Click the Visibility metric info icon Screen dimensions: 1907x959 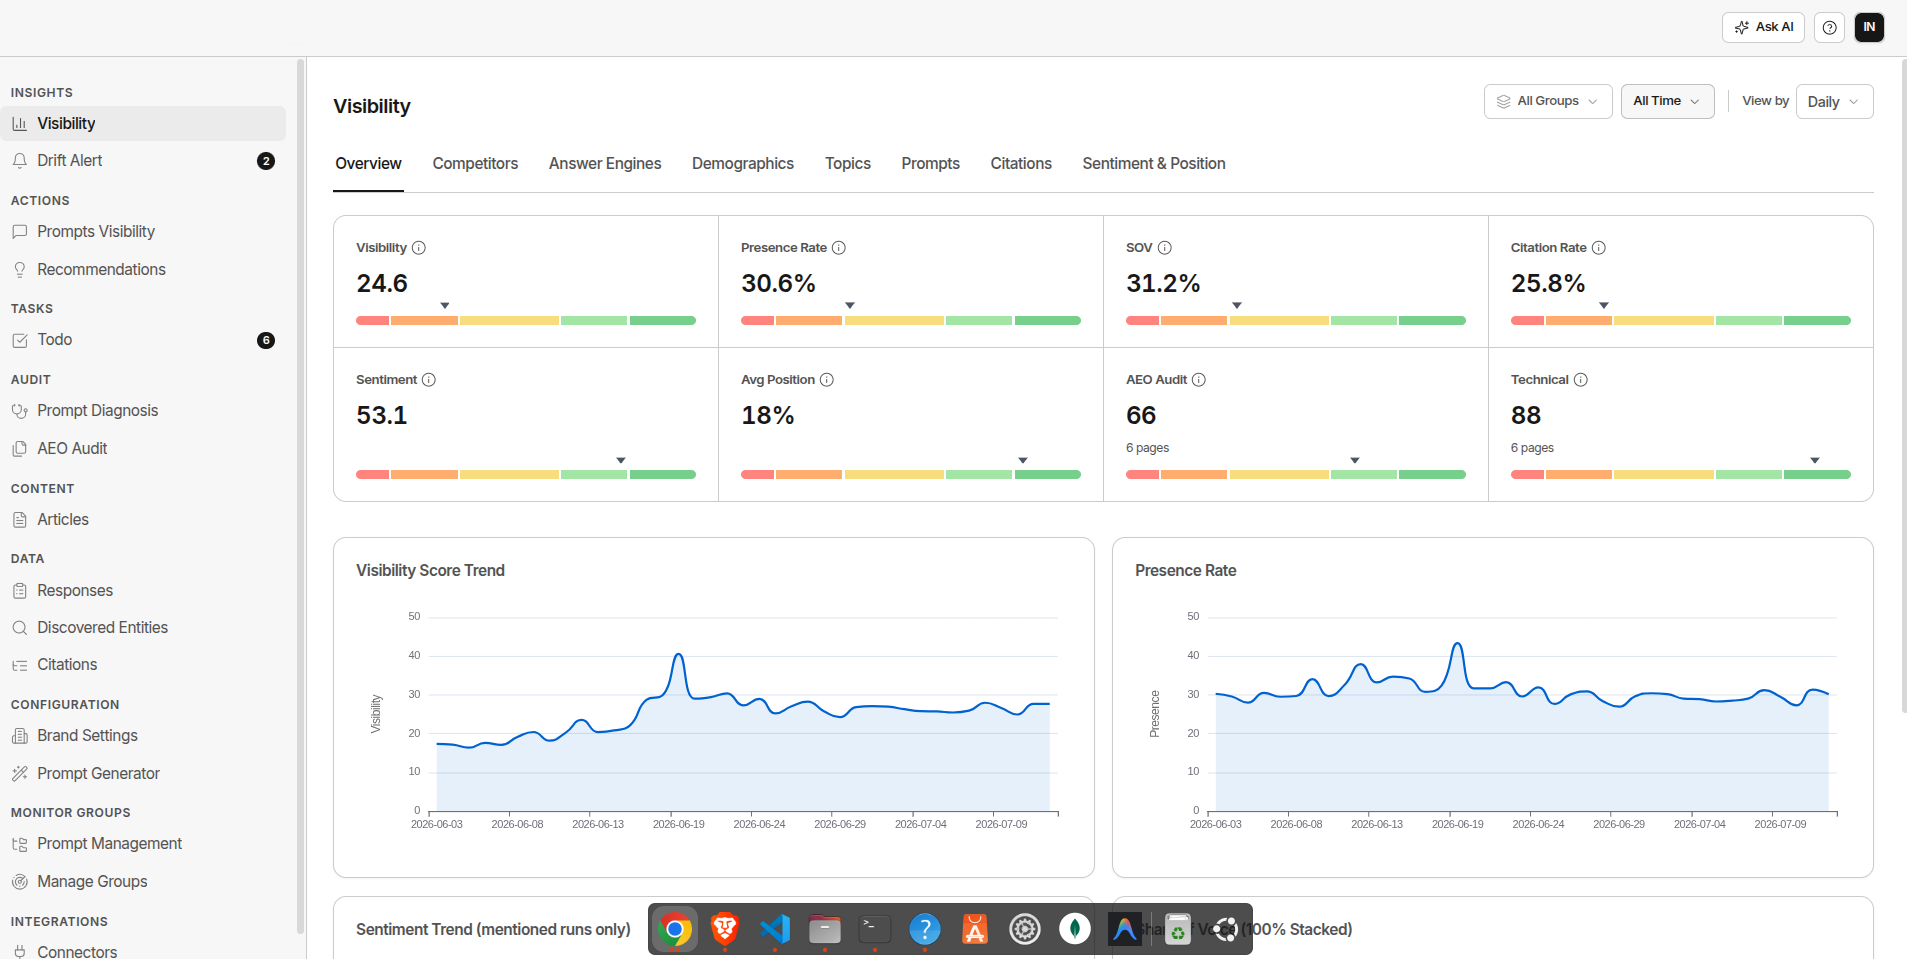pos(419,248)
